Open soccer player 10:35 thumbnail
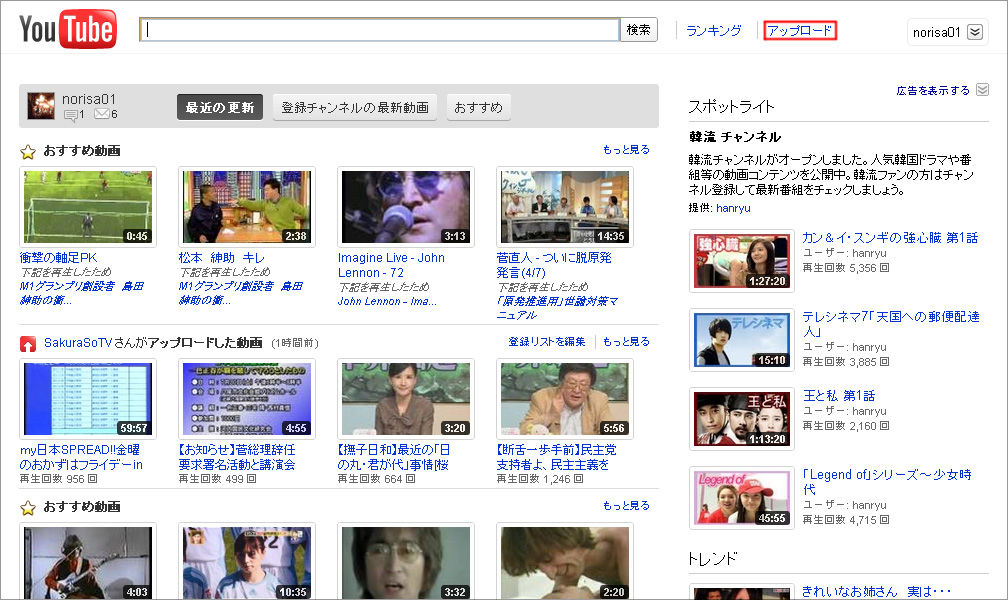1008x600 pixels. click(x=247, y=561)
